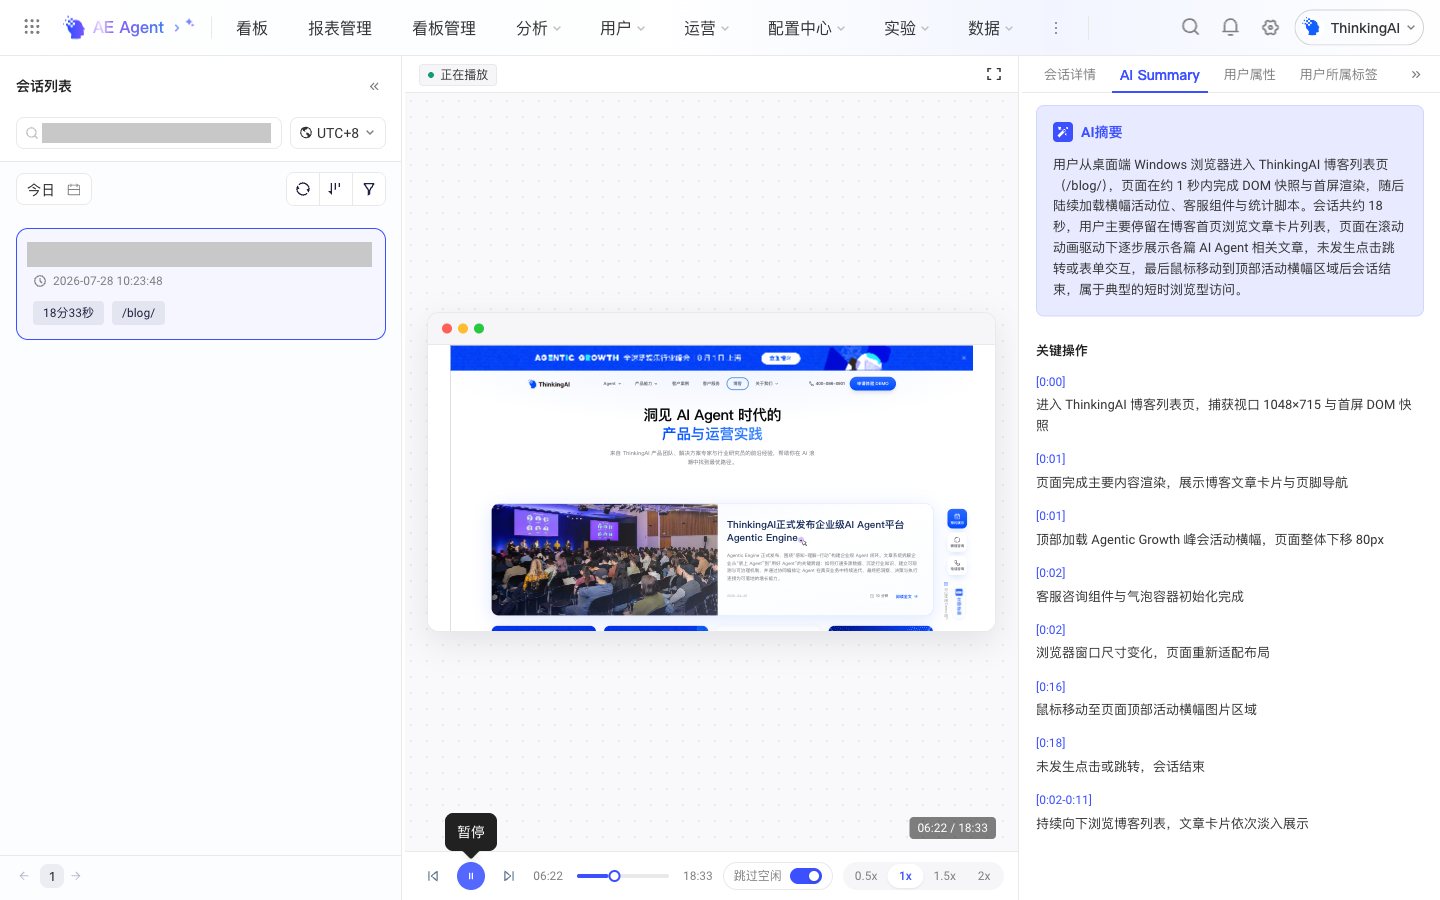Screen dimensions: 1440x900
Task: Open notifications bell icon
Action: tap(1230, 27)
